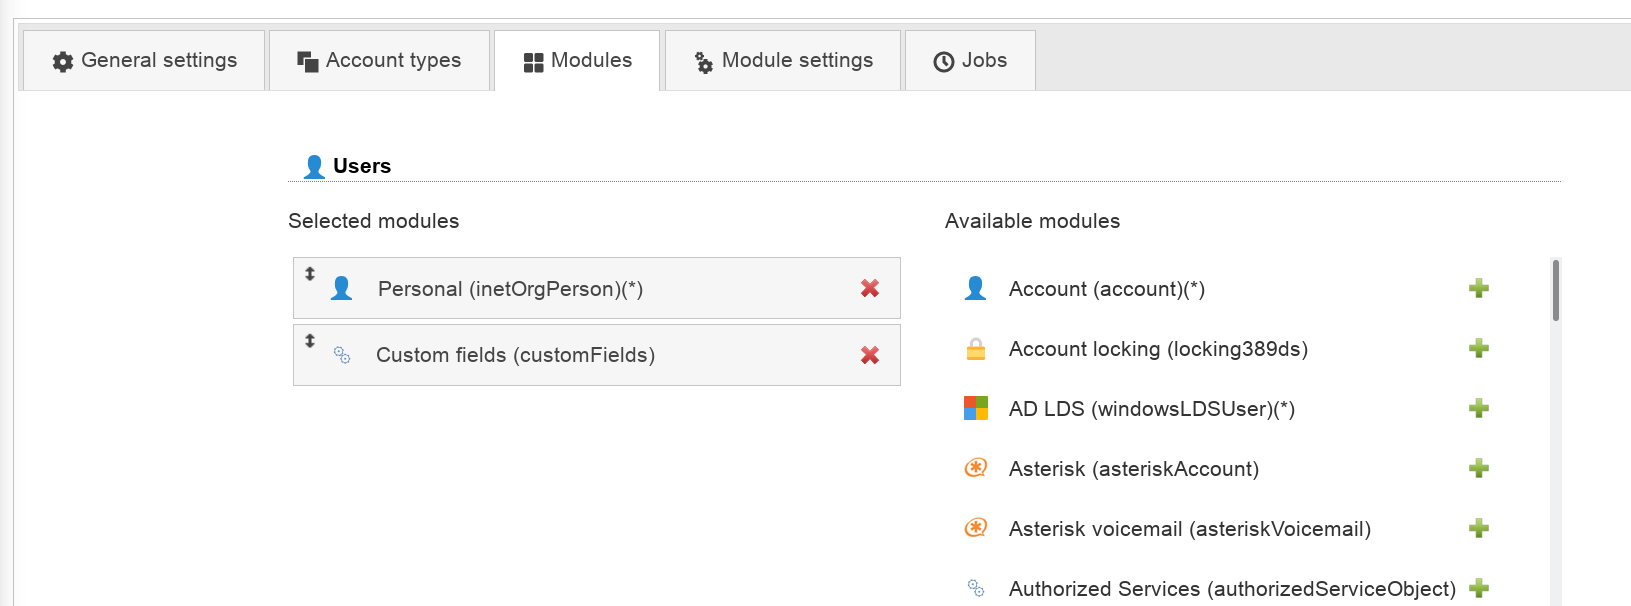Click the padlock icon for Account locking
Screen dimensions: 1631x606
(976, 349)
